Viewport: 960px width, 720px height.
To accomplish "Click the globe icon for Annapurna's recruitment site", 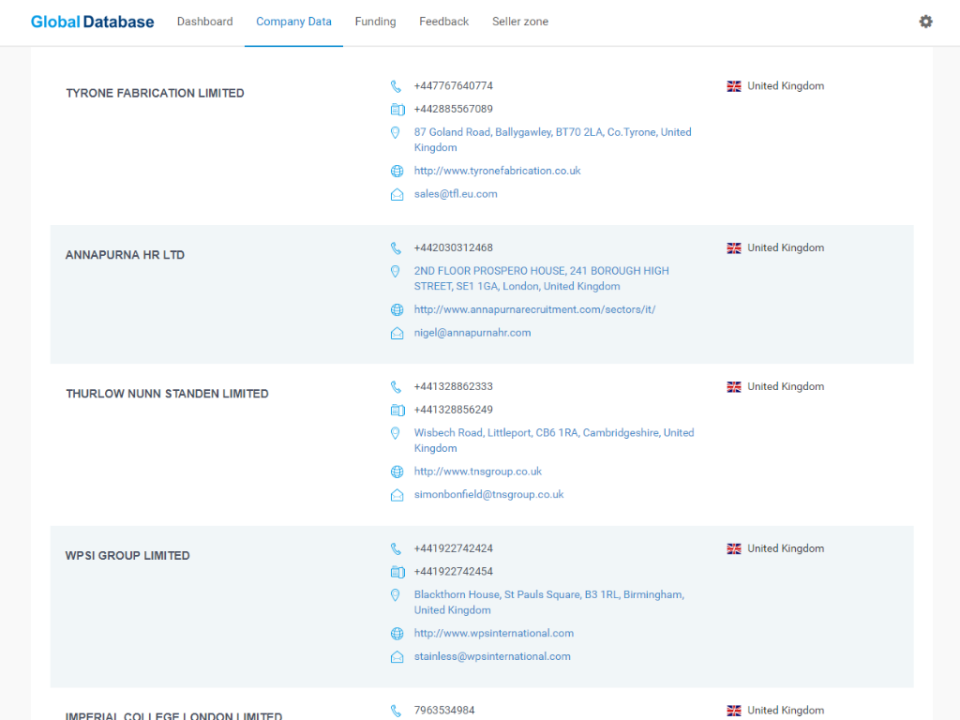I will [x=396, y=309].
